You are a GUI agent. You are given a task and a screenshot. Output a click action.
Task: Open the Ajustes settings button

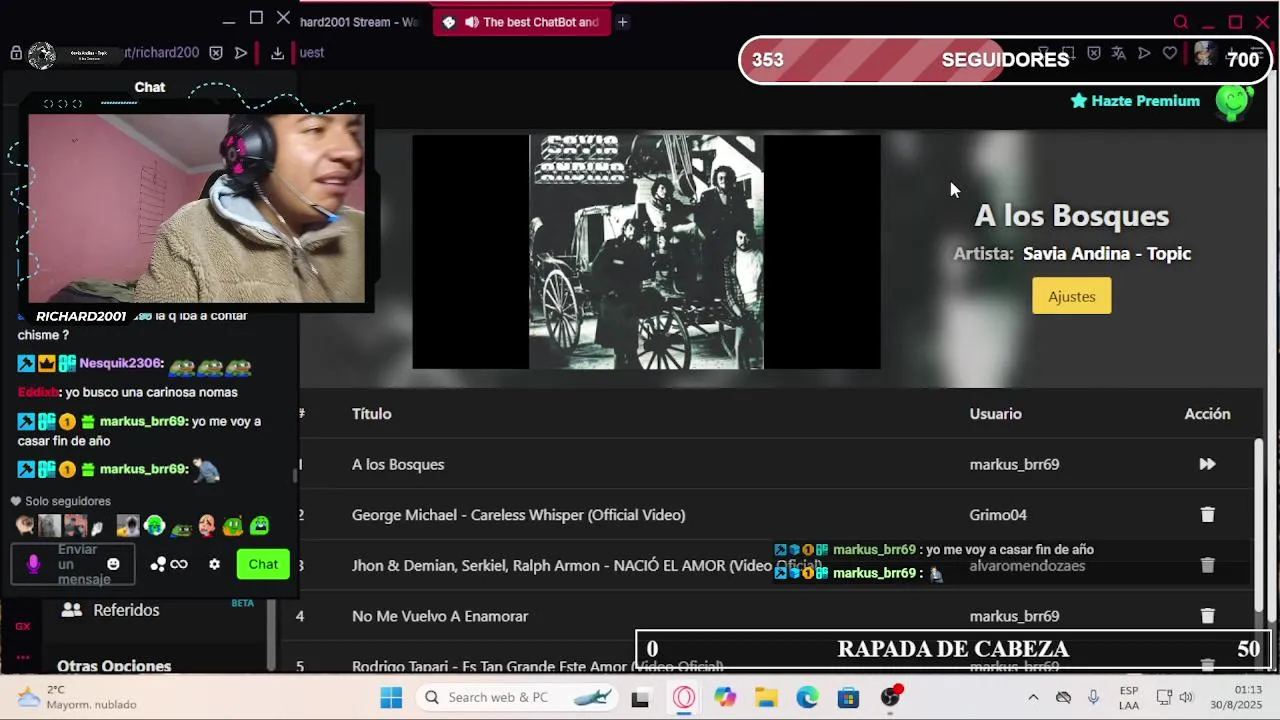click(1071, 296)
